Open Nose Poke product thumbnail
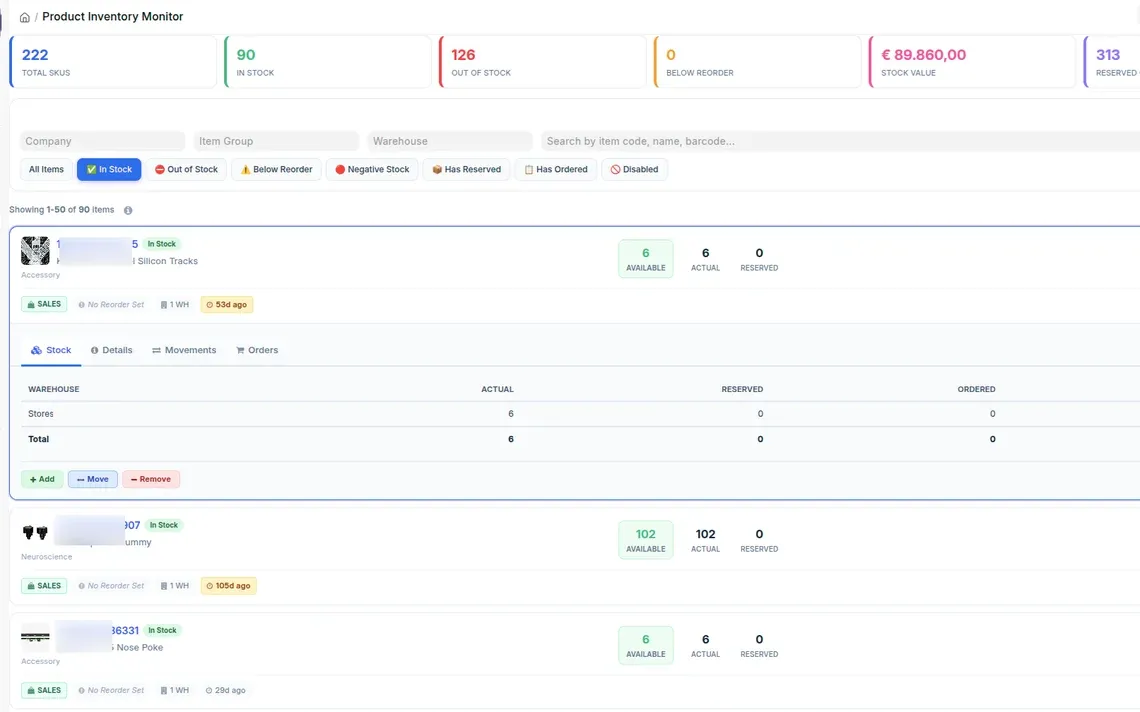This screenshot has width=1140, height=712. [35, 637]
